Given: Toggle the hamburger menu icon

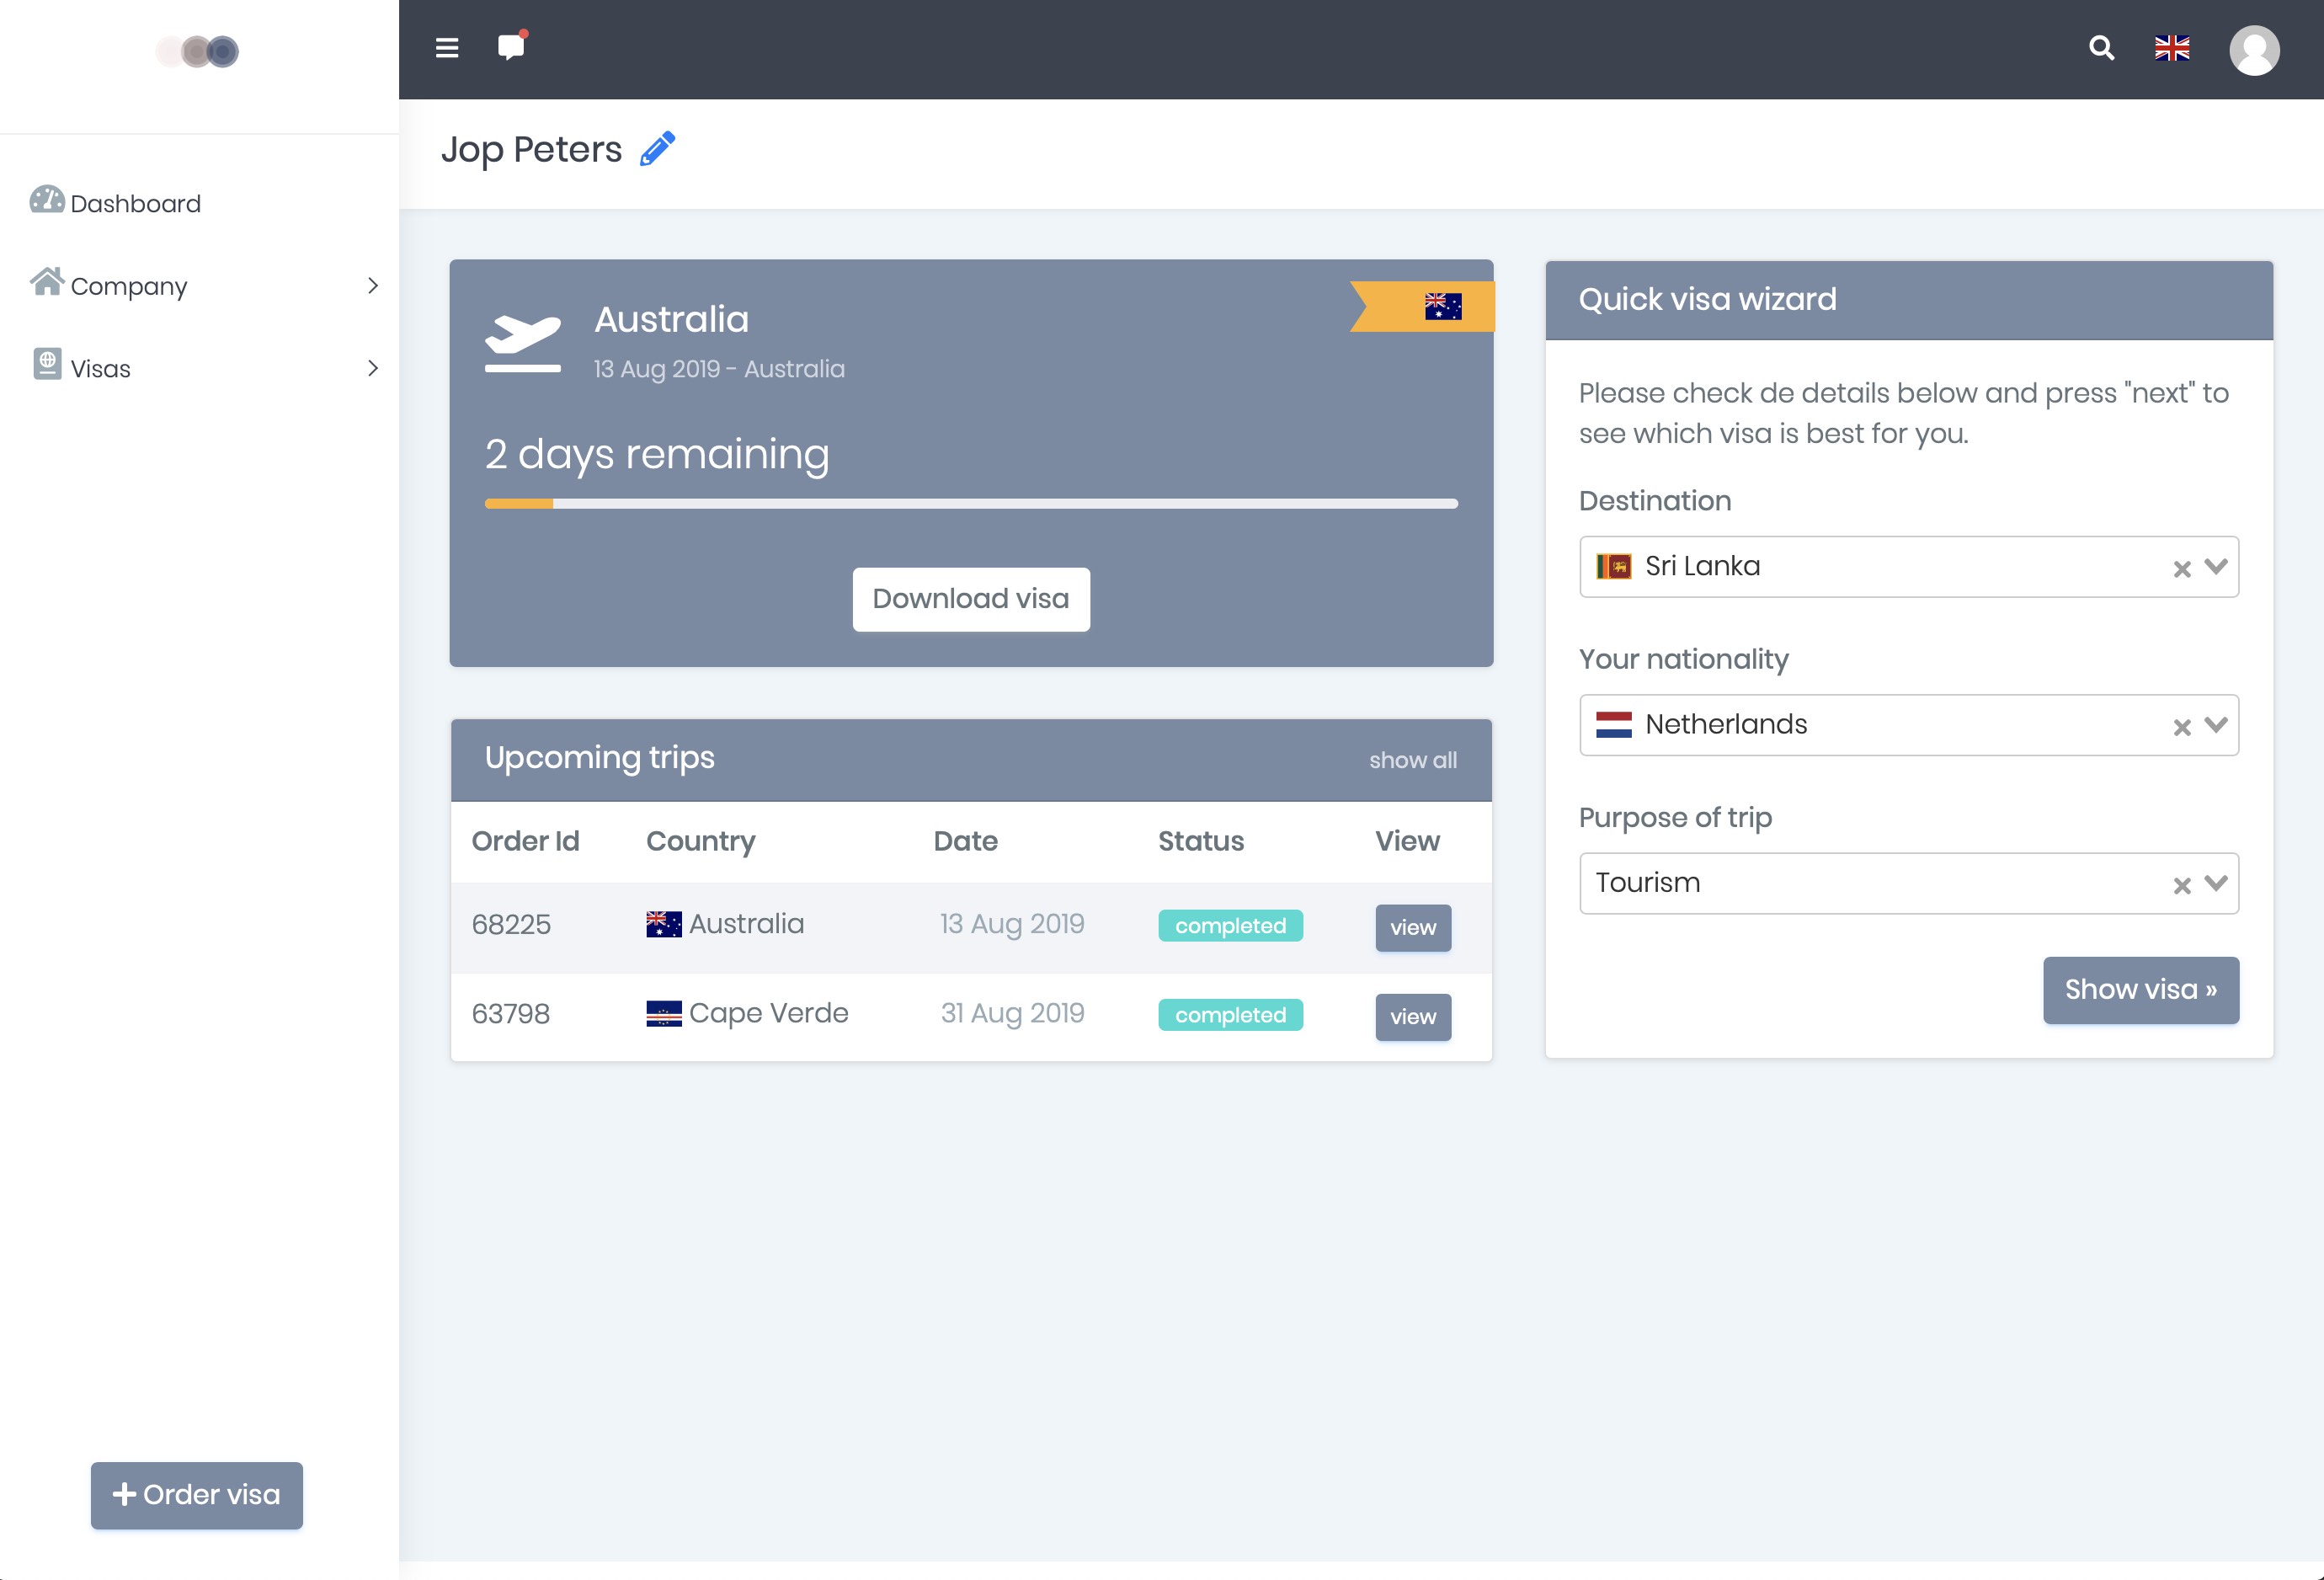Looking at the screenshot, I should 447,48.
